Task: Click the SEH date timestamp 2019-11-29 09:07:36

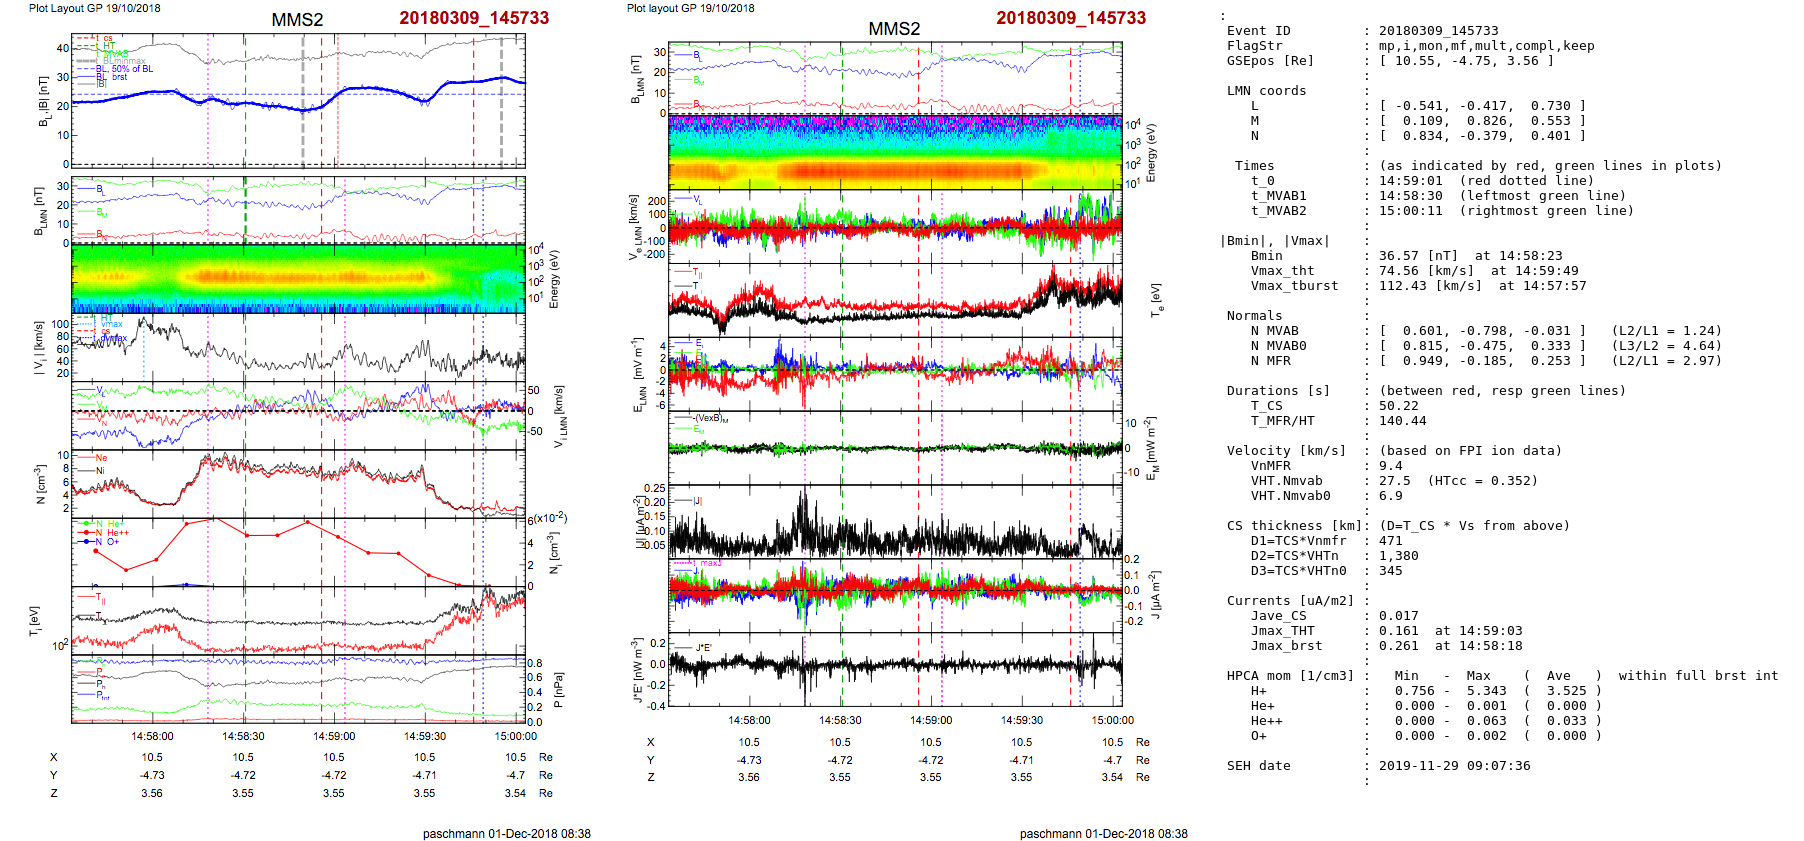Action: [x=1454, y=766]
